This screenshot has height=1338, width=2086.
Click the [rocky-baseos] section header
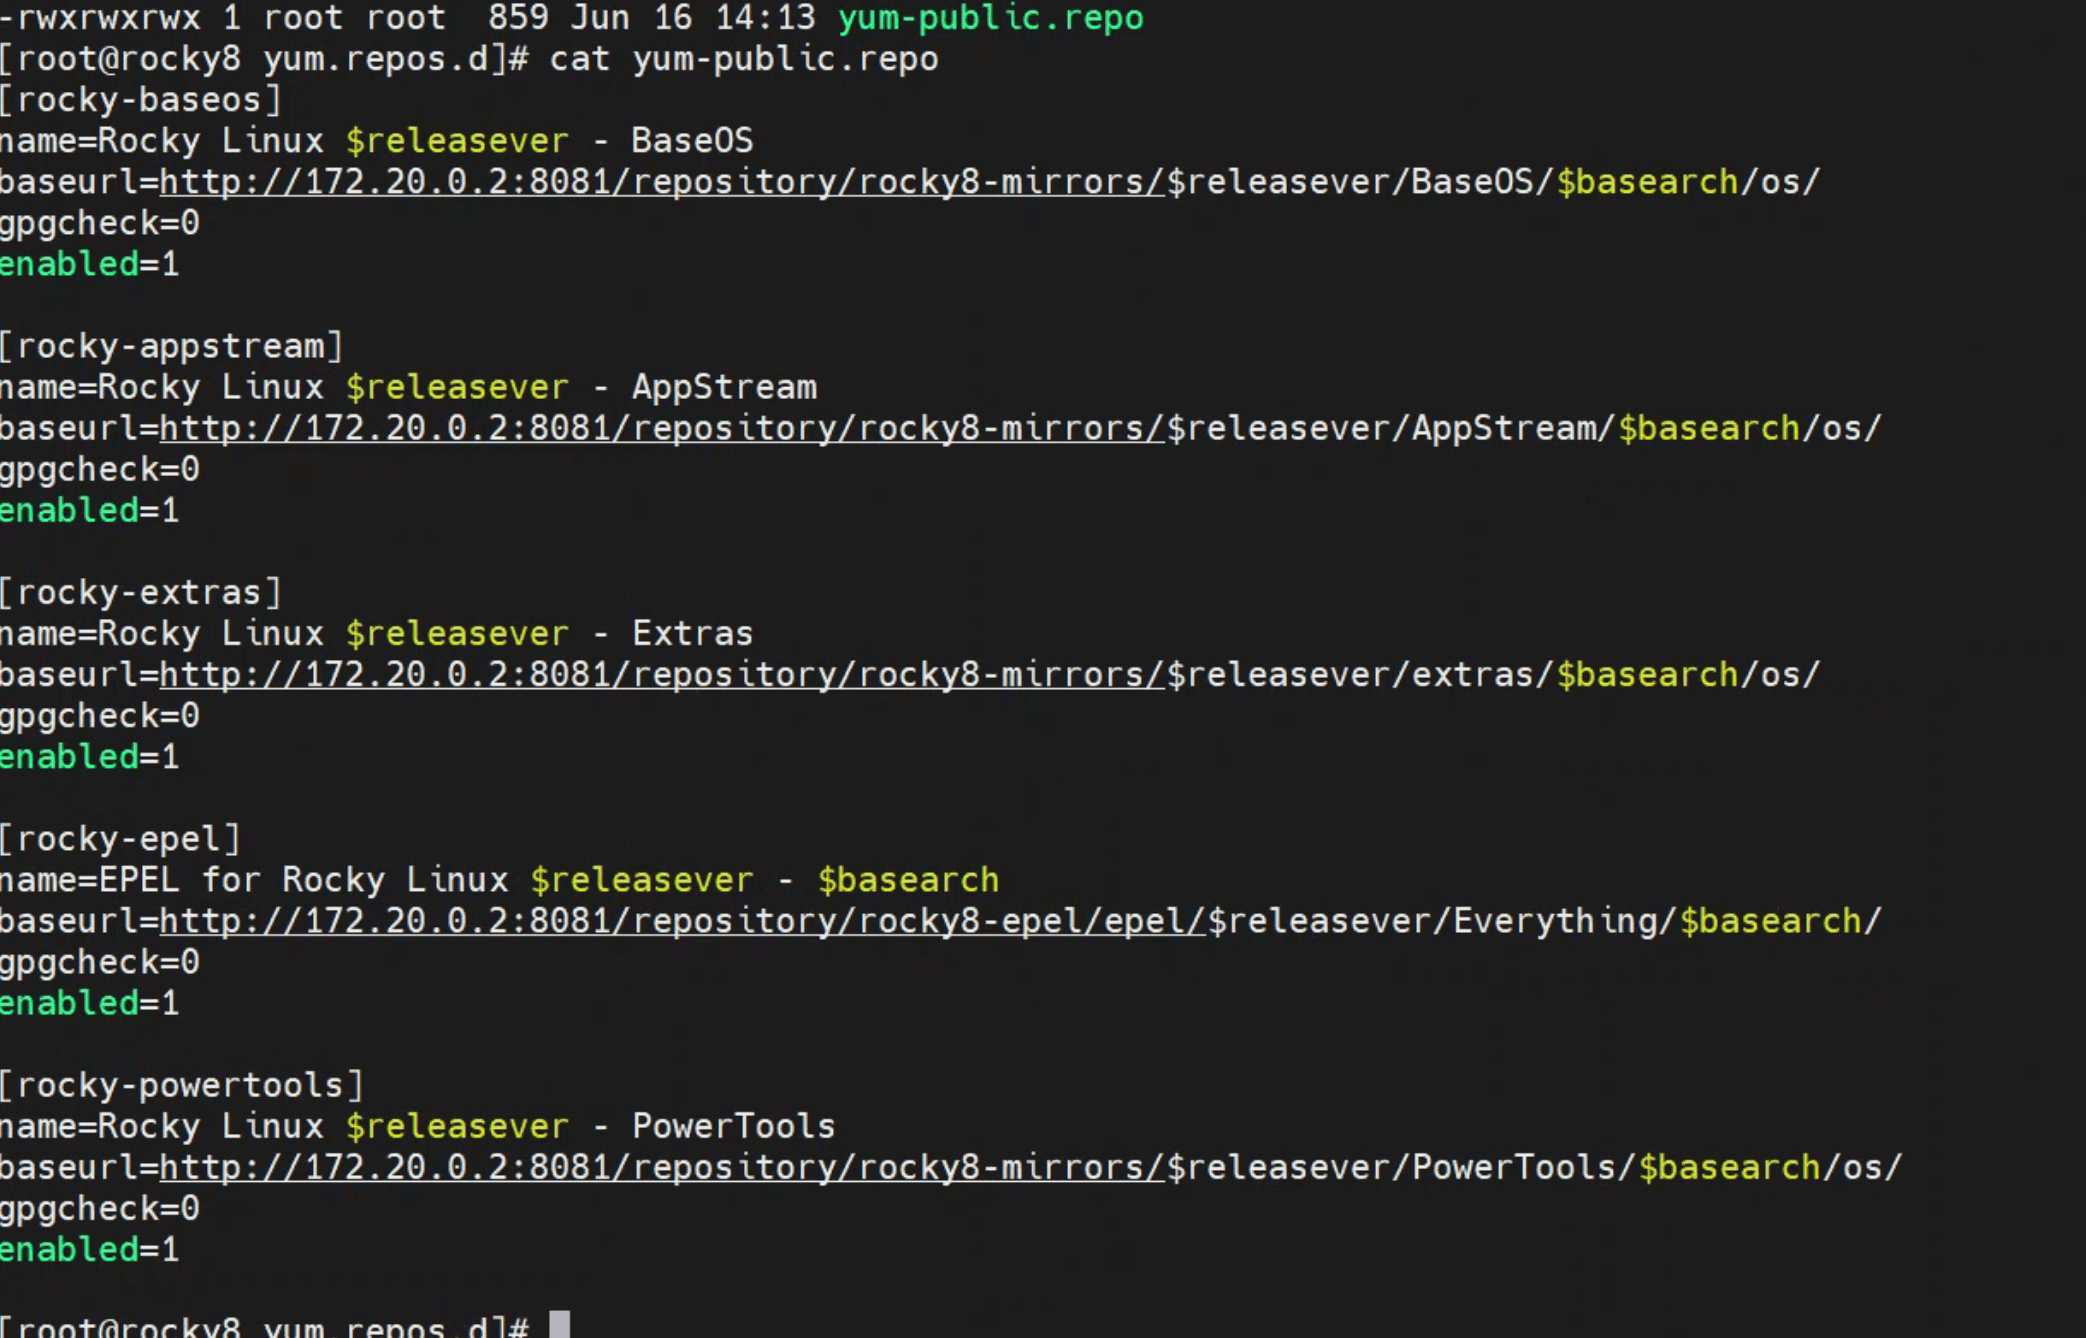pos(141,100)
